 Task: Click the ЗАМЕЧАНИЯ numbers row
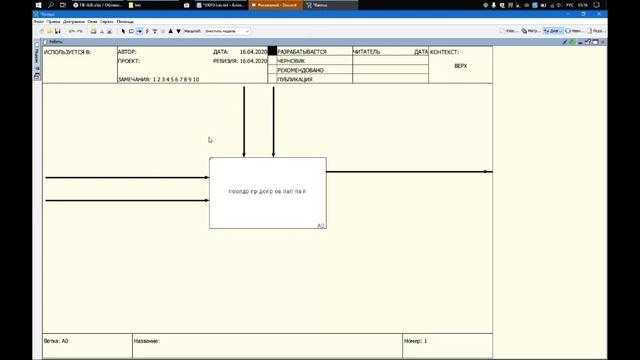[158, 80]
